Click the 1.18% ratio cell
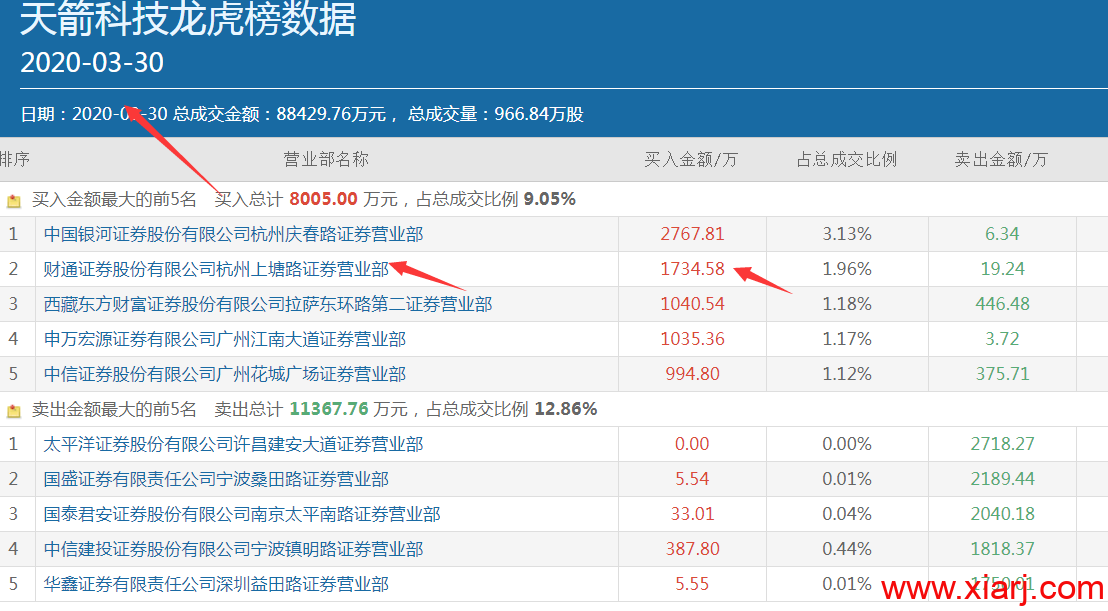 (x=847, y=304)
